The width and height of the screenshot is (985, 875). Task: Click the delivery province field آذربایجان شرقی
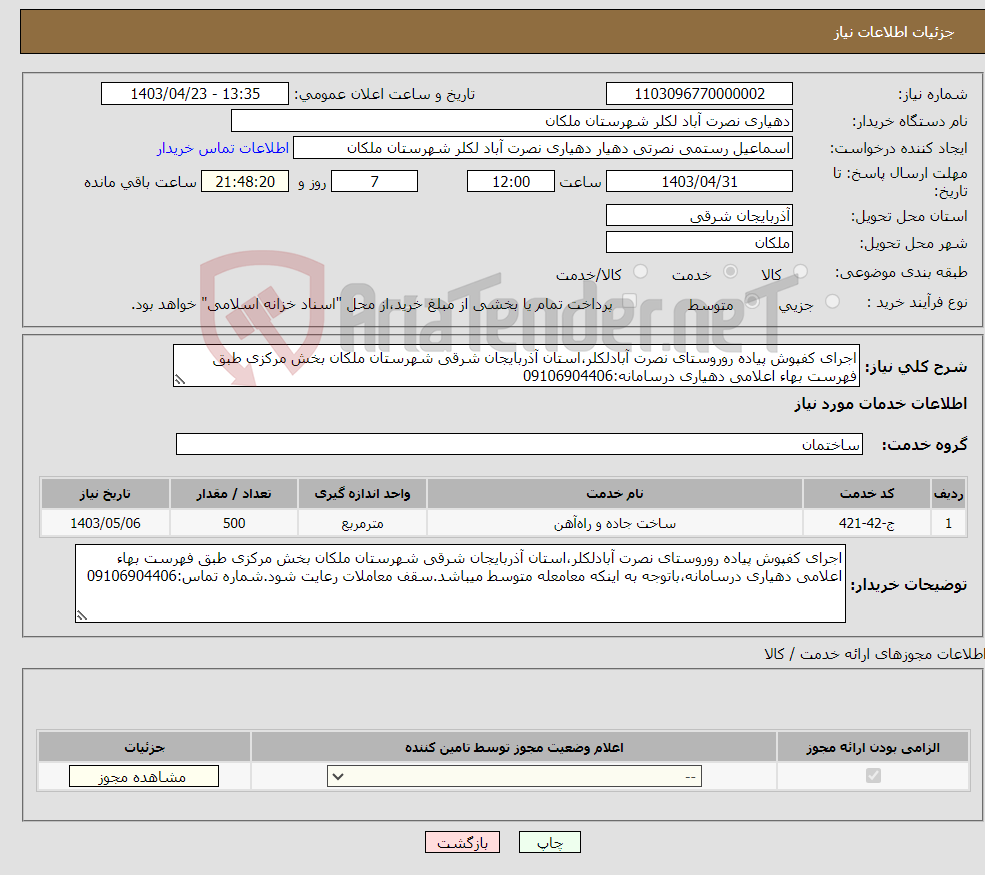coord(699,215)
